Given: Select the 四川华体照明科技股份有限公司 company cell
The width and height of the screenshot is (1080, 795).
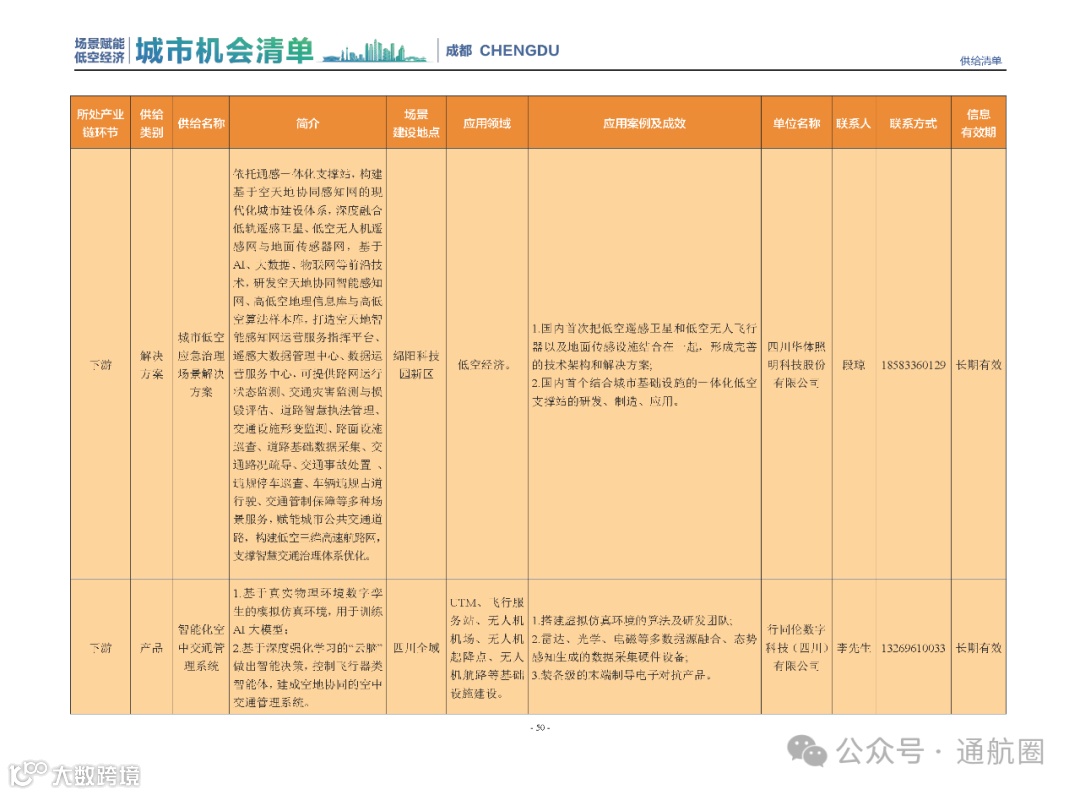Looking at the screenshot, I should coord(796,364).
